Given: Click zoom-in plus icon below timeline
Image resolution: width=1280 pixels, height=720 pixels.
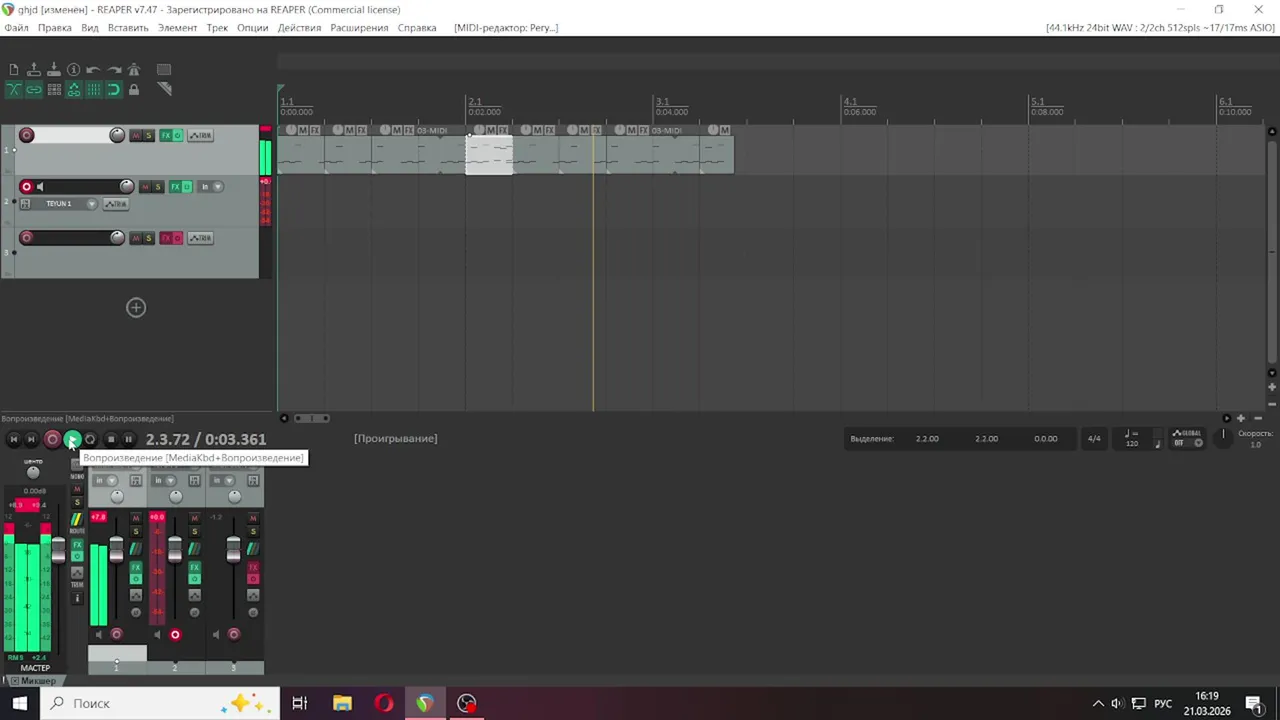Looking at the screenshot, I should [1241, 419].
